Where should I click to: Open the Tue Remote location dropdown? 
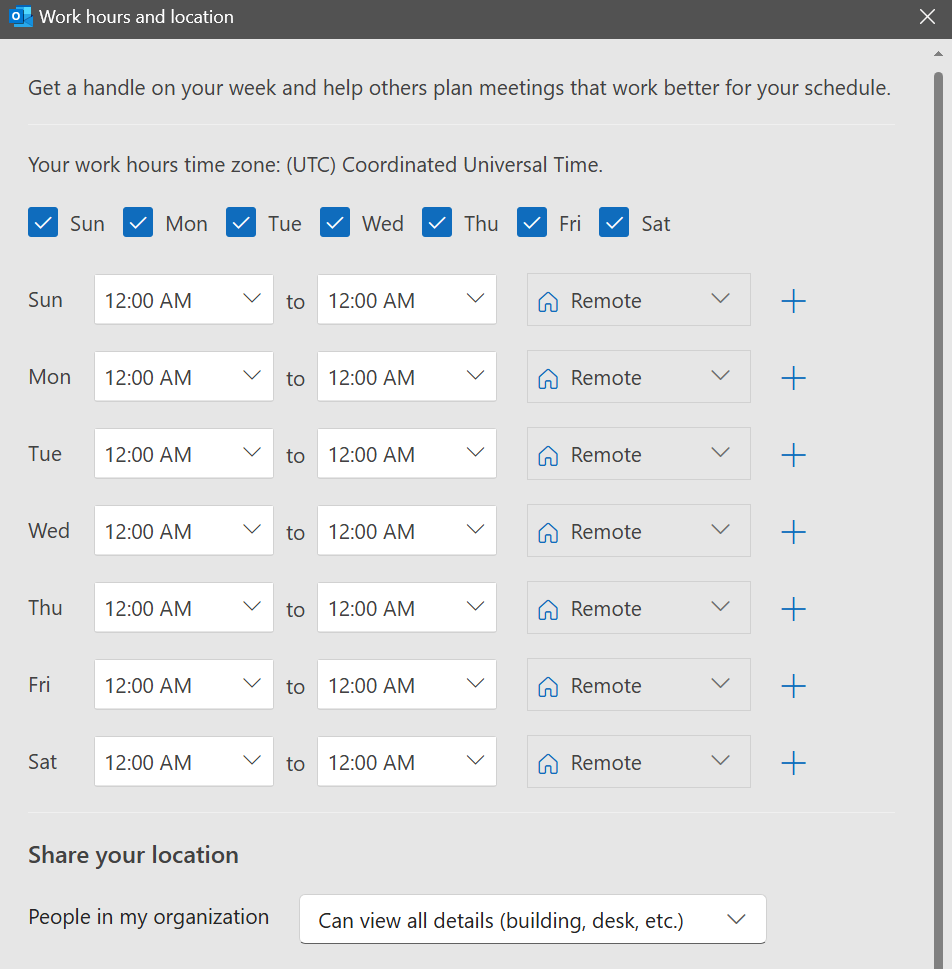639,454
